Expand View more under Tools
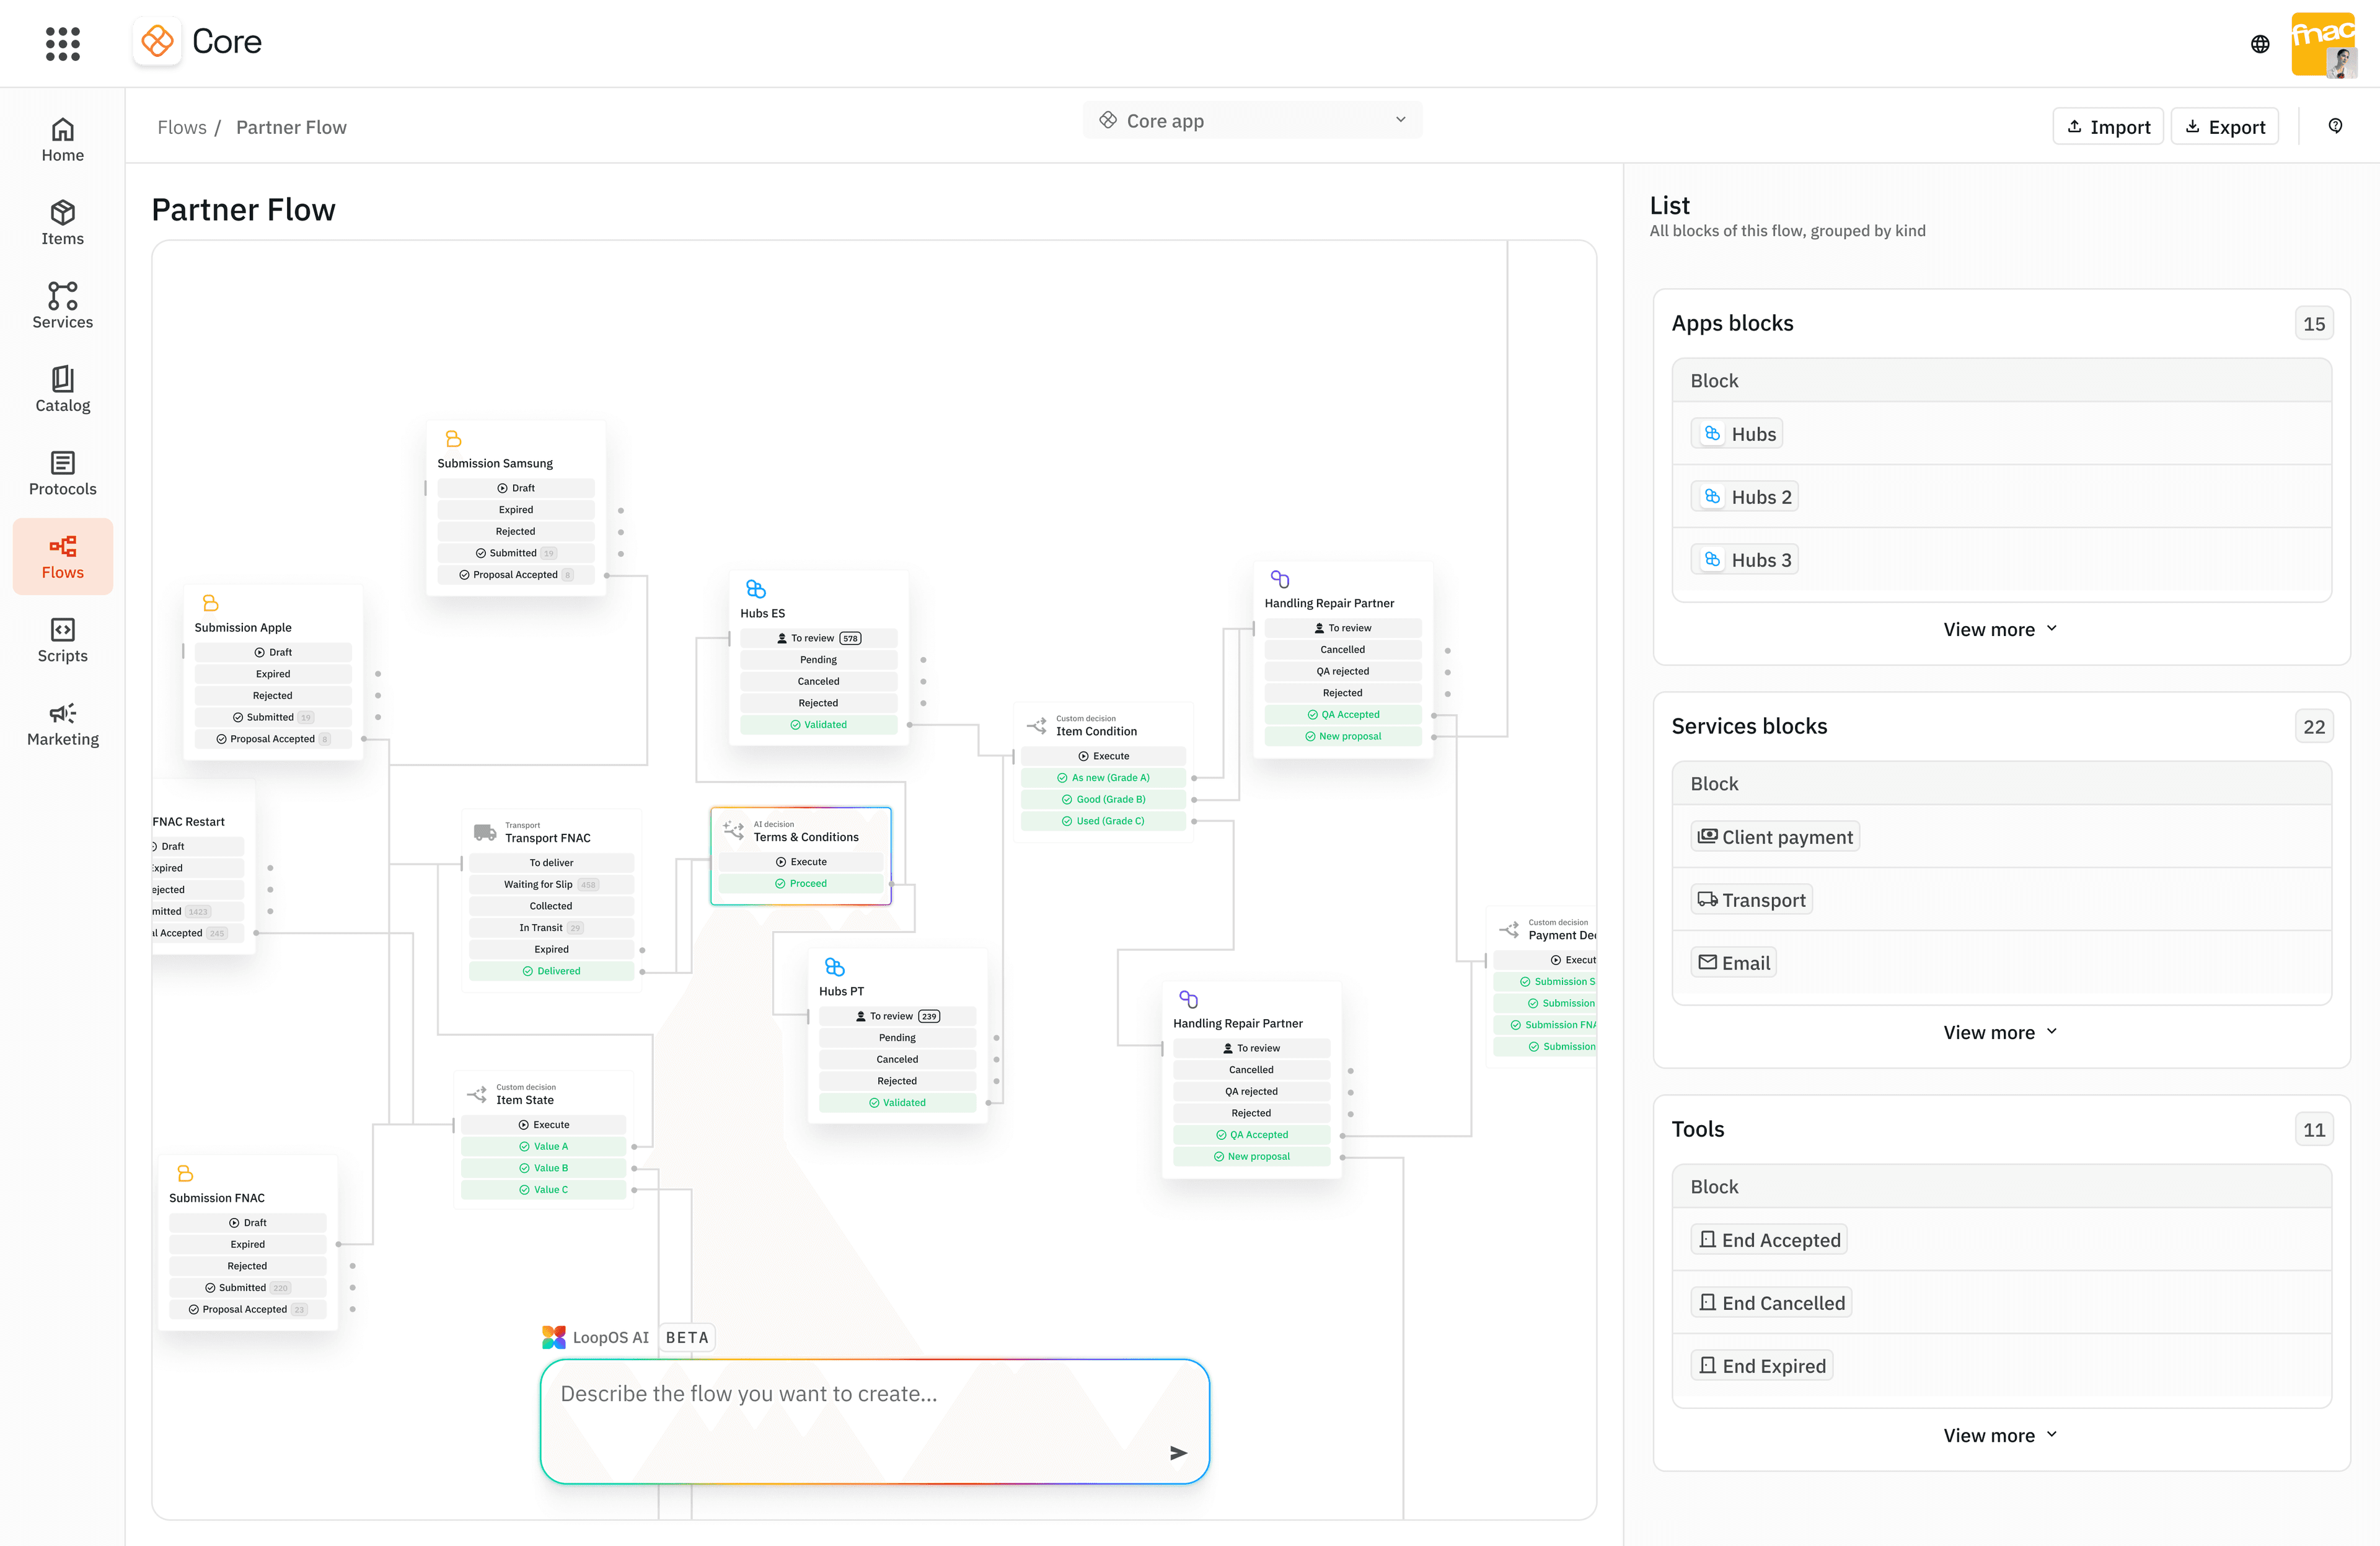This screenshot has width=2380, height=1546. 2001,1435
